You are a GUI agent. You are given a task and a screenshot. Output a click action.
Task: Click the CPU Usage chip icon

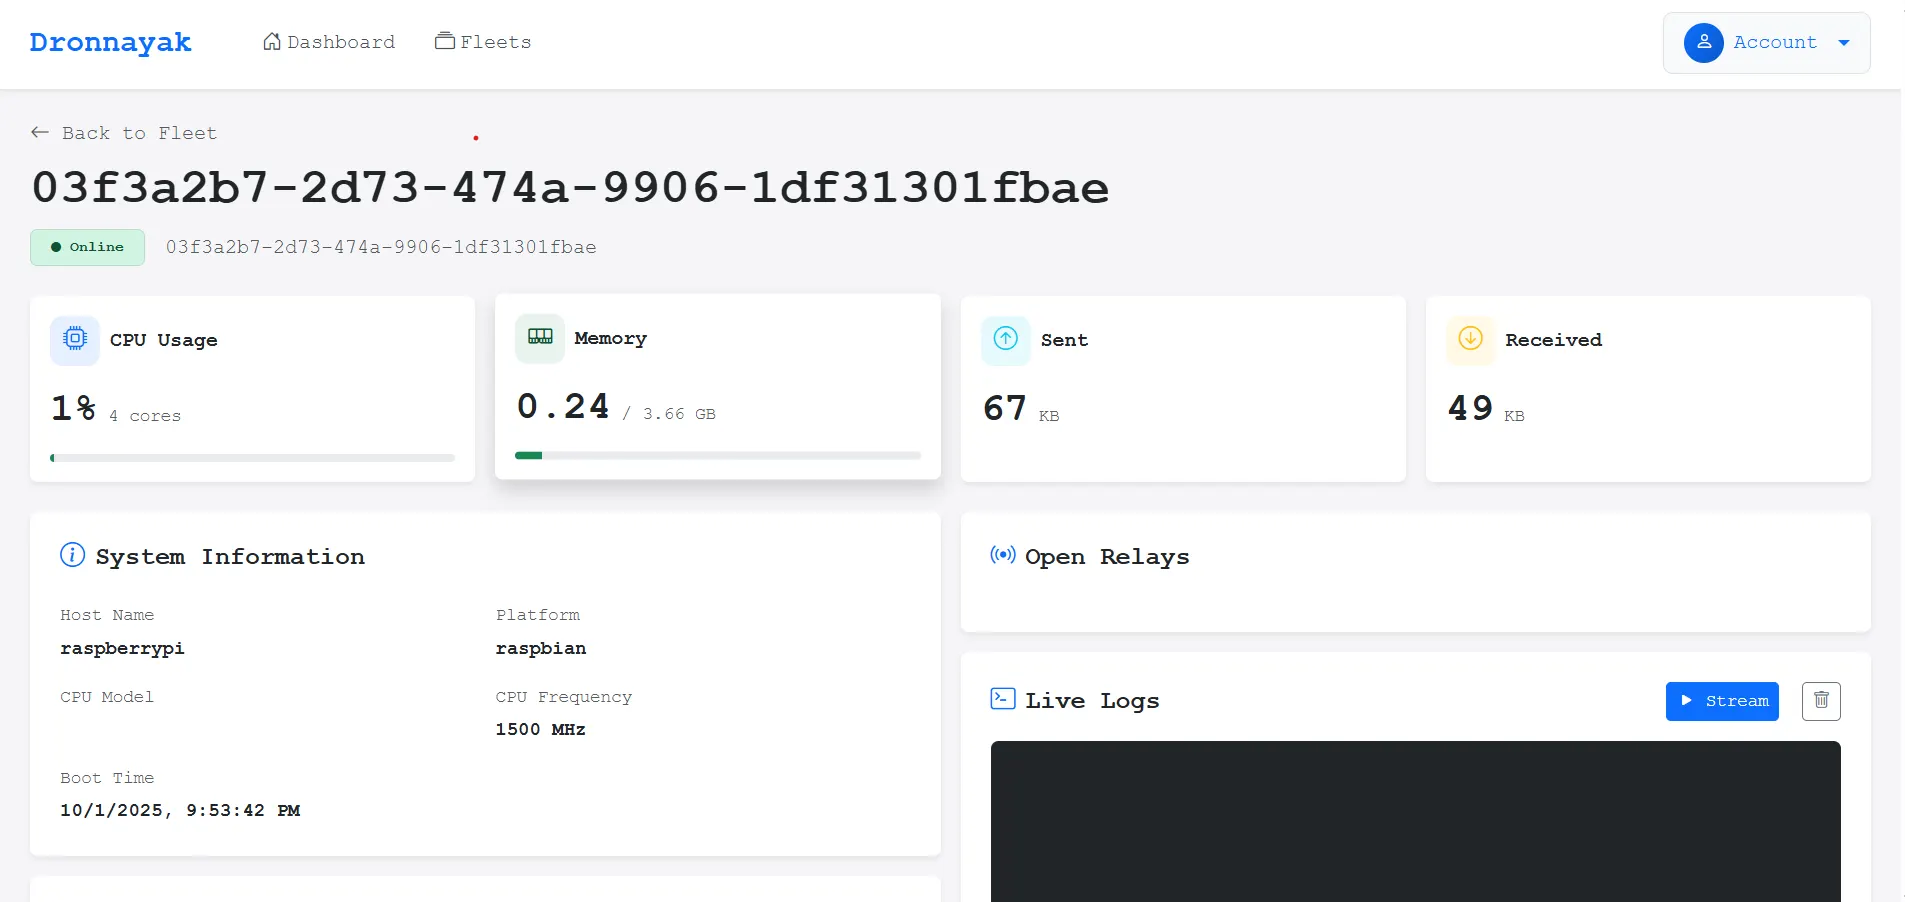(74, 340)
